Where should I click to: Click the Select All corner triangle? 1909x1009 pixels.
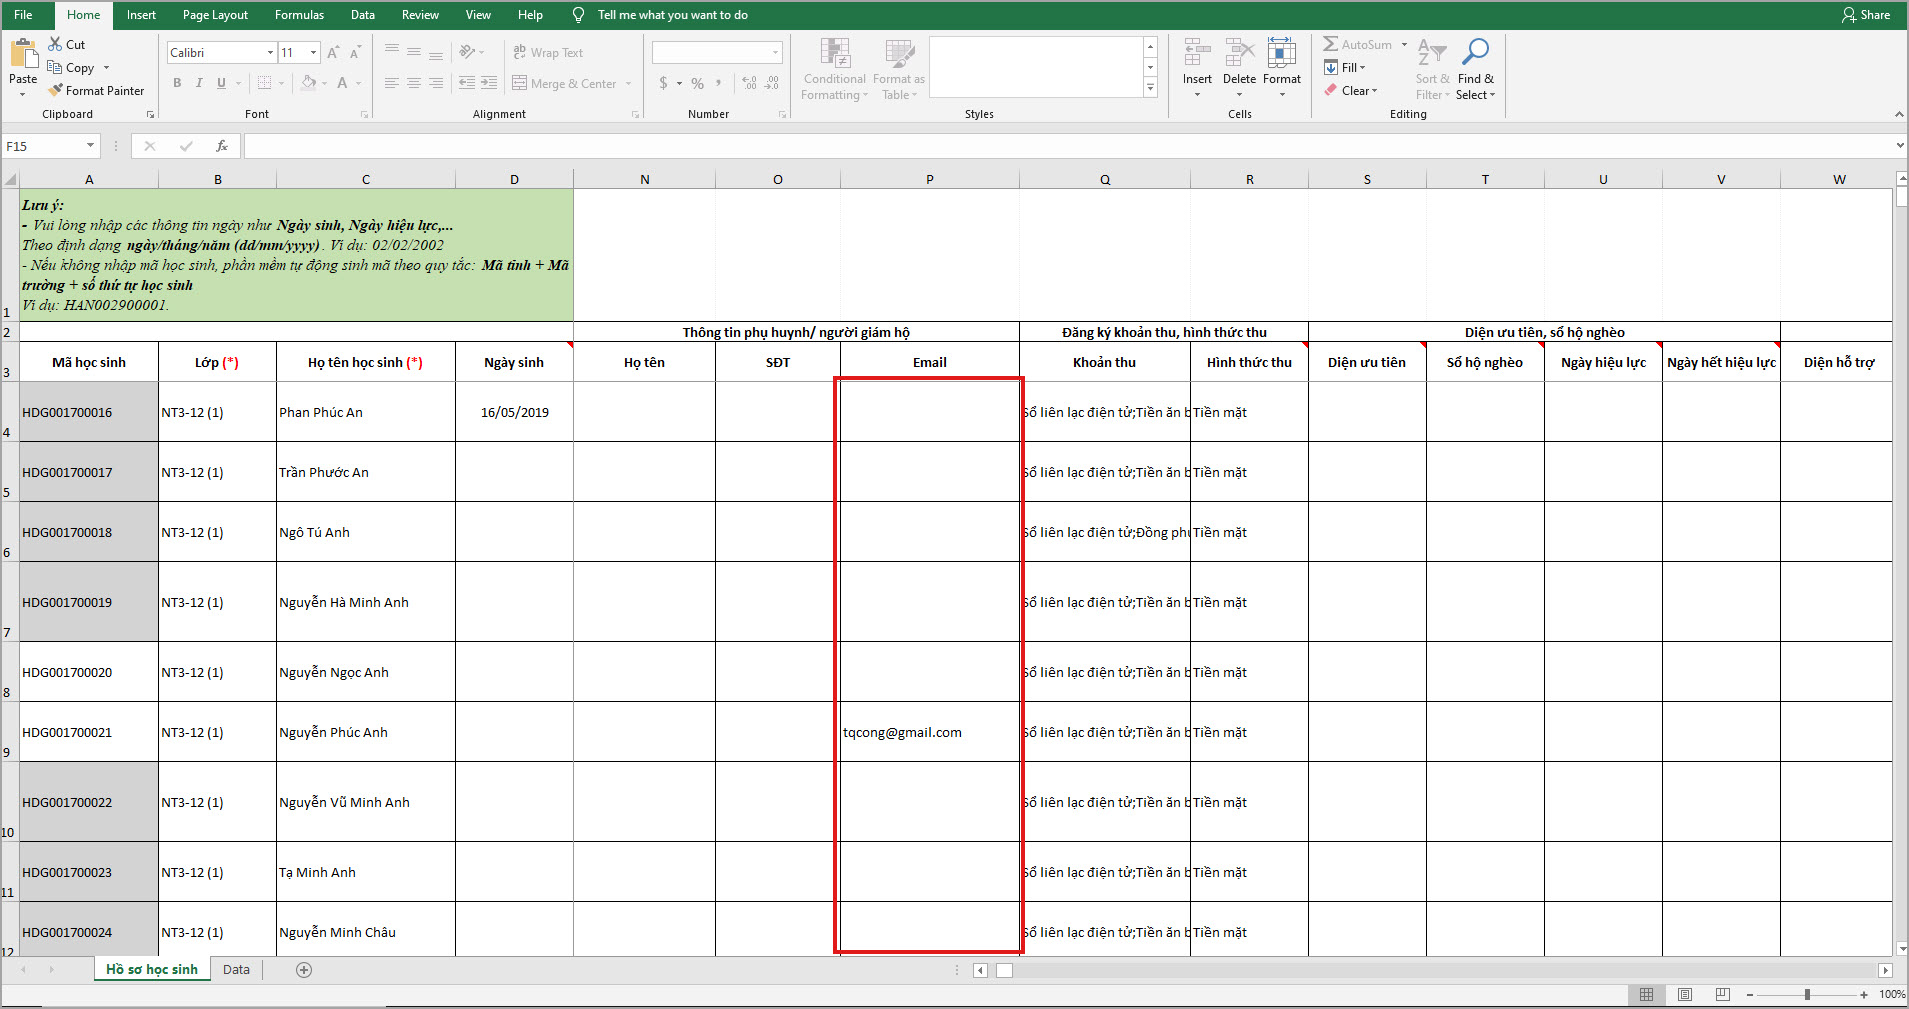(x=11, y=180)
